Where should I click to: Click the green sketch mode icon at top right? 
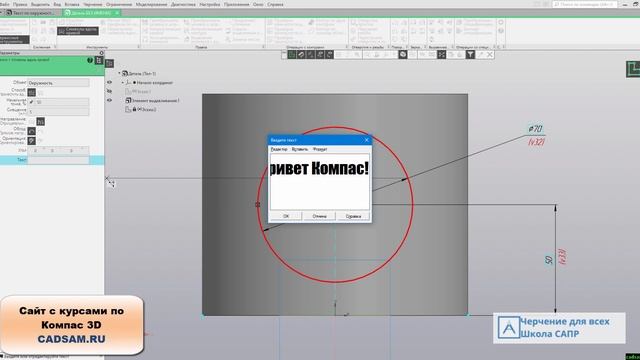click(x=633, y=69)
